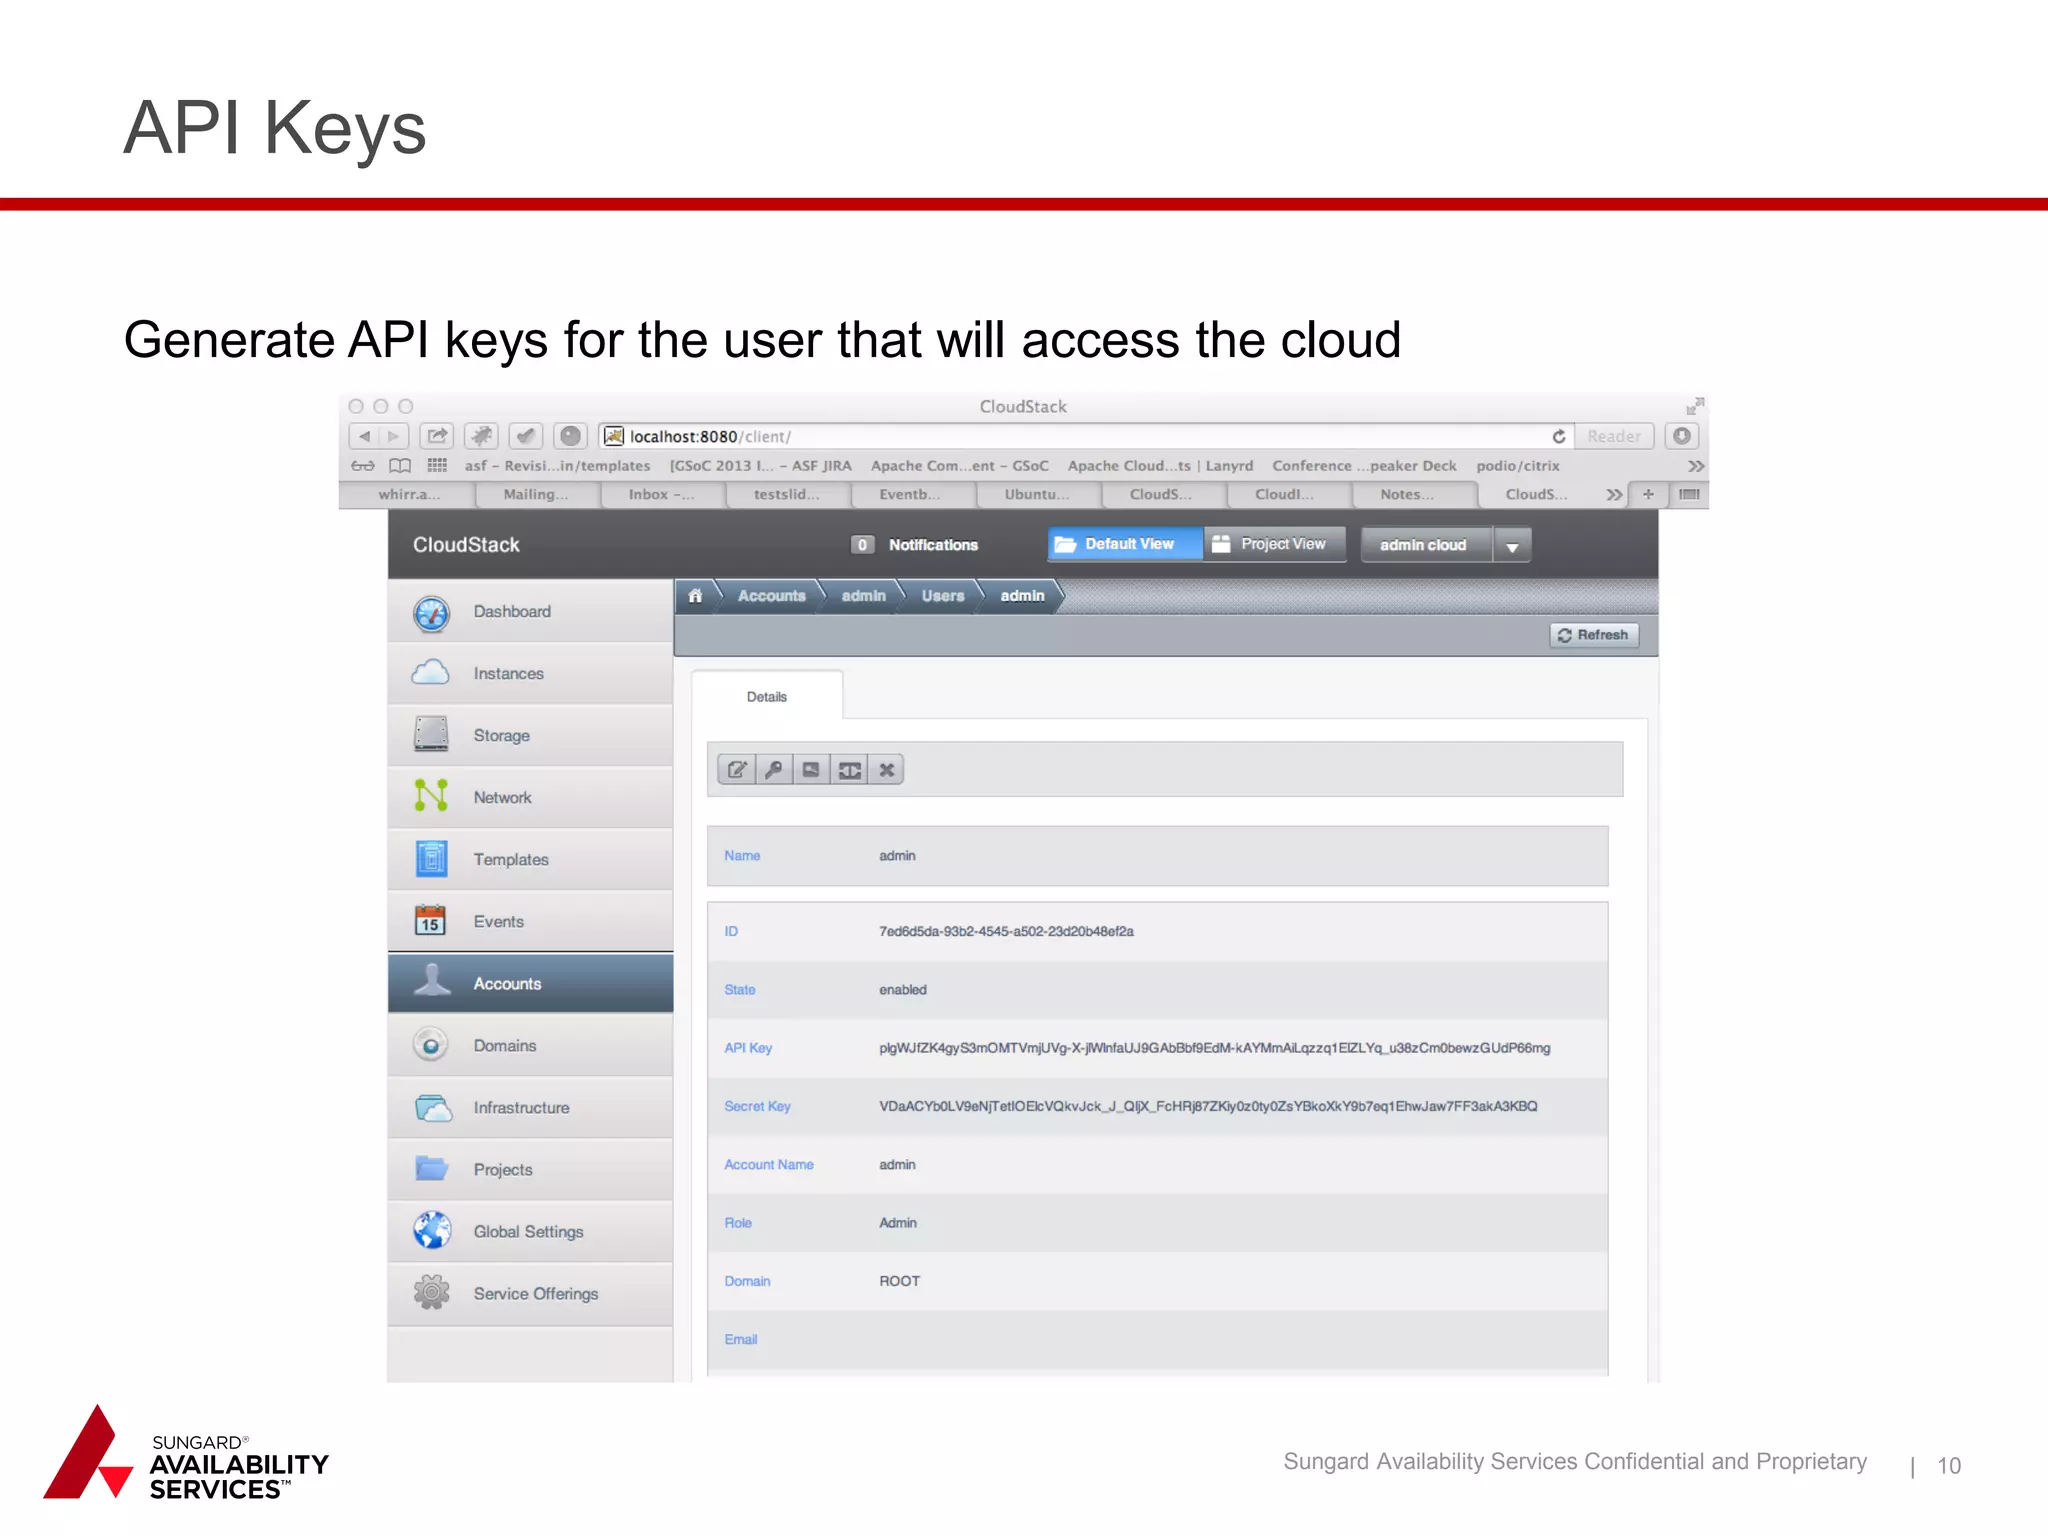Switch to the Ubuntu... browser tab
The height and width of the screenshot is (1536, 2048).
1037,494
